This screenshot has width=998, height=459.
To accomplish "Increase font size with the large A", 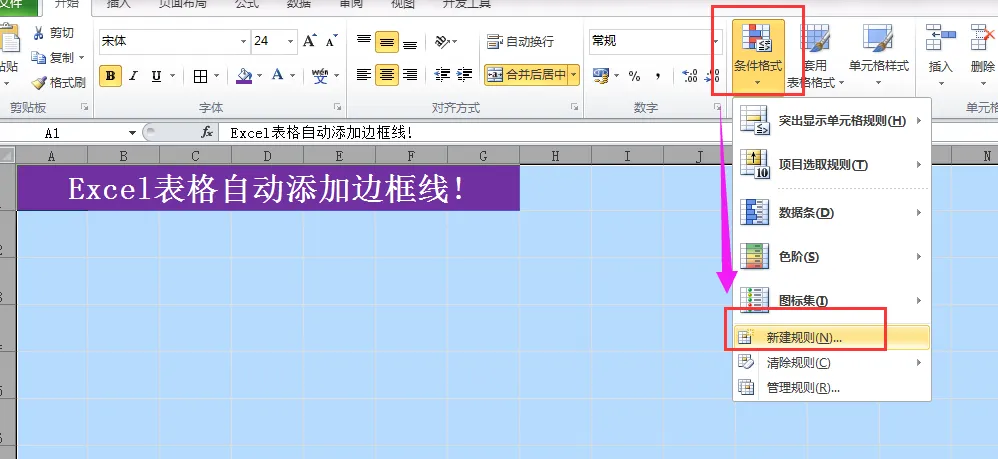I will pyautogui.click(x=309, y=41).
